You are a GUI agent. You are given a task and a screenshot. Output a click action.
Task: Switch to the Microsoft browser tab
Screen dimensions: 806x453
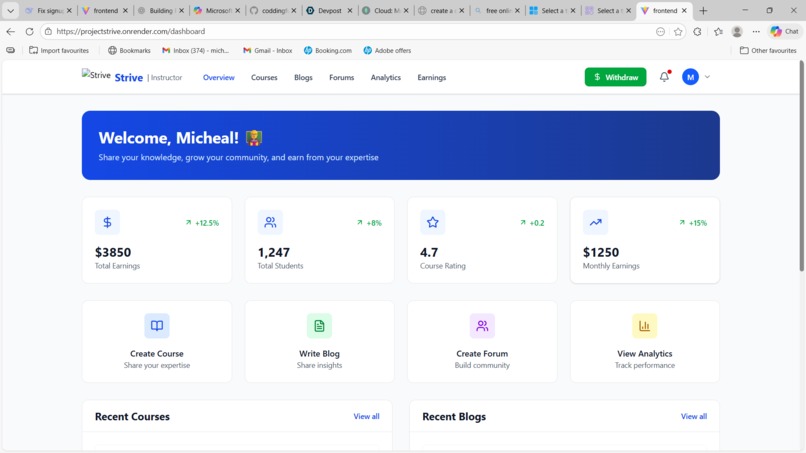[x=217, y=10]
